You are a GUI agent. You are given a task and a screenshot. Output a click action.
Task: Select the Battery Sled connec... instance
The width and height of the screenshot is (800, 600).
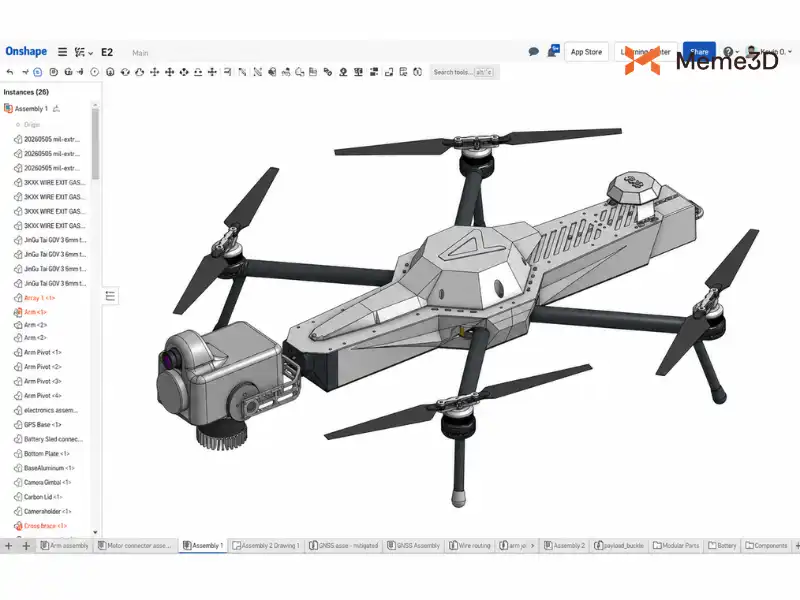53,439
